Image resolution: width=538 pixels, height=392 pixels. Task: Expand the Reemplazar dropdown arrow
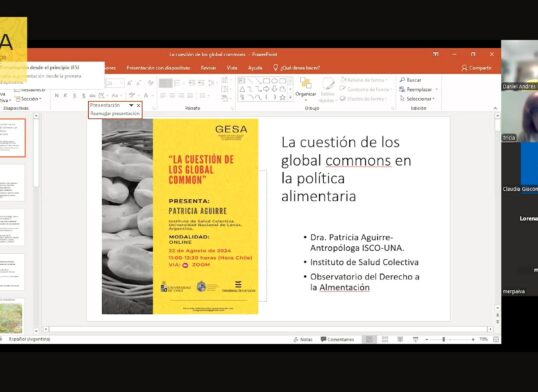[x=436, y=89]
